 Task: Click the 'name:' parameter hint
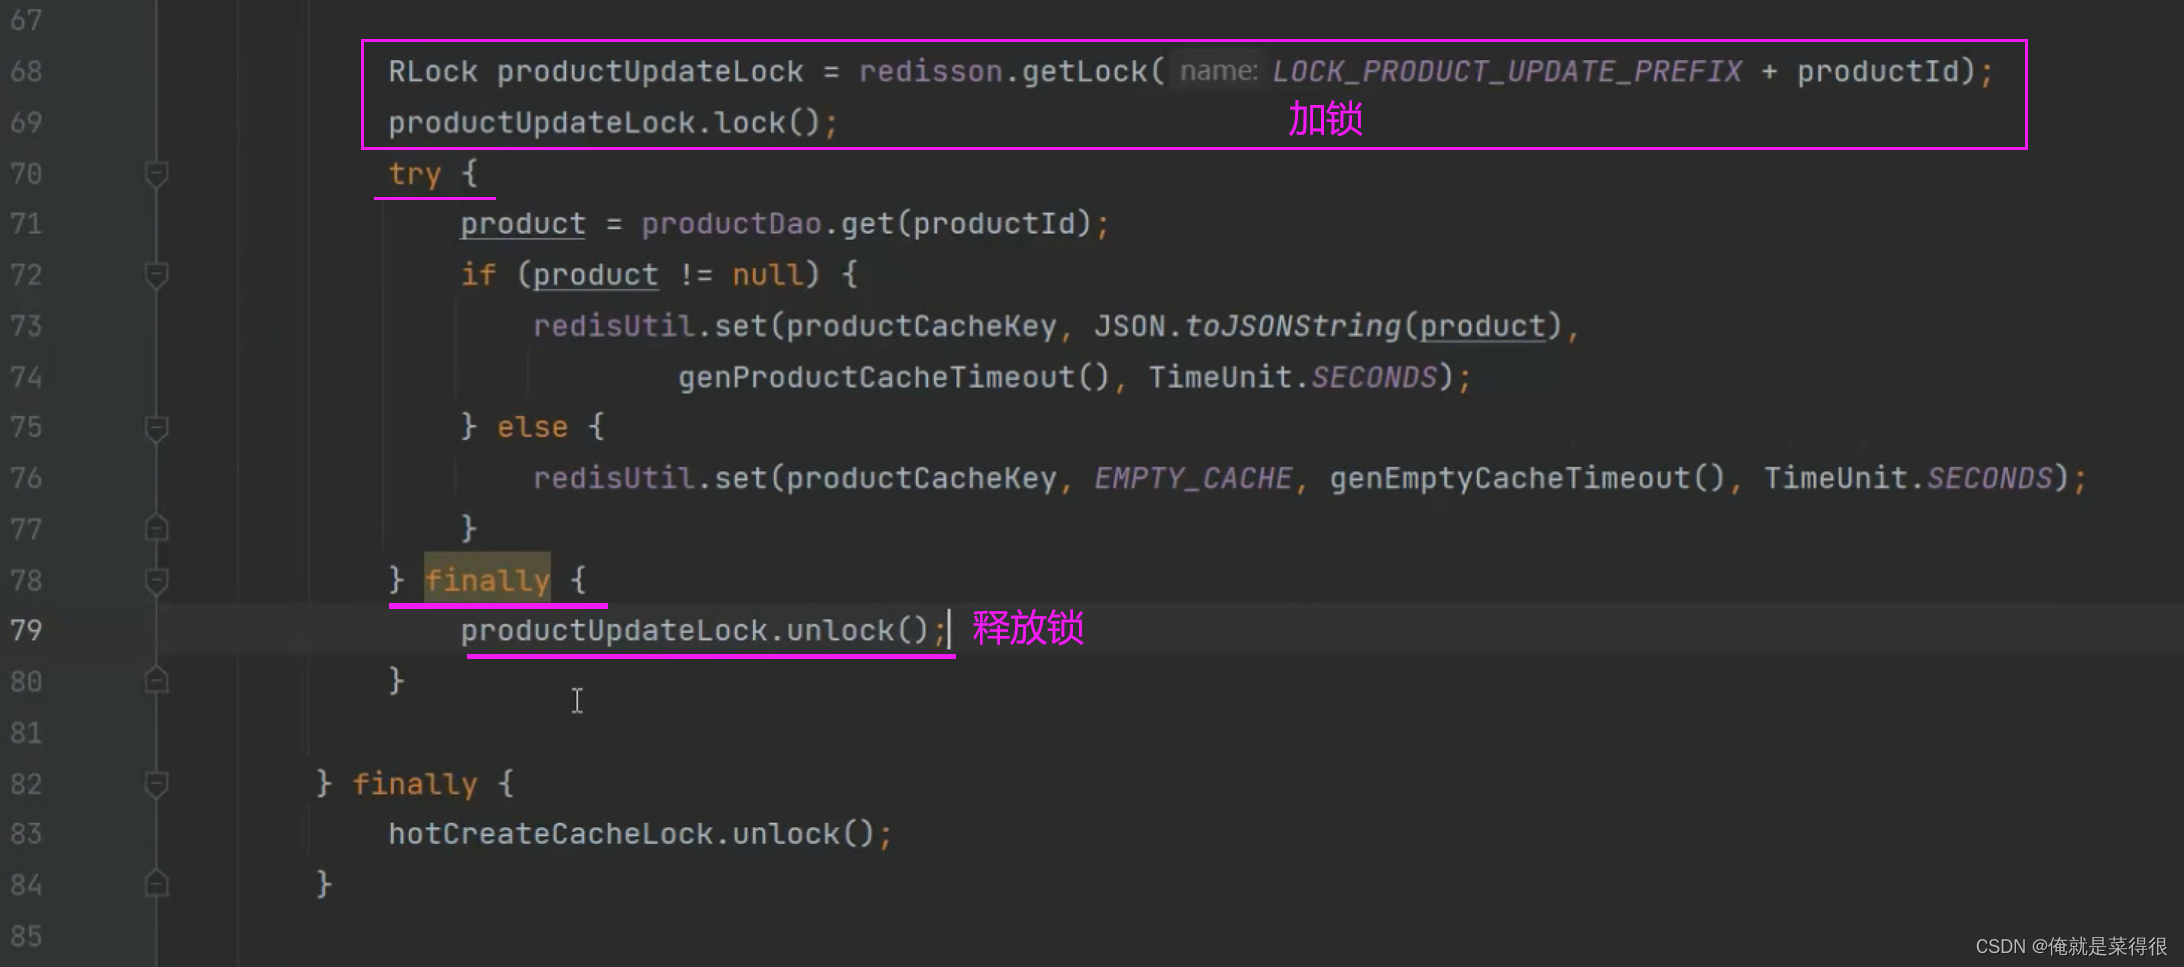tap(1218, 71)
